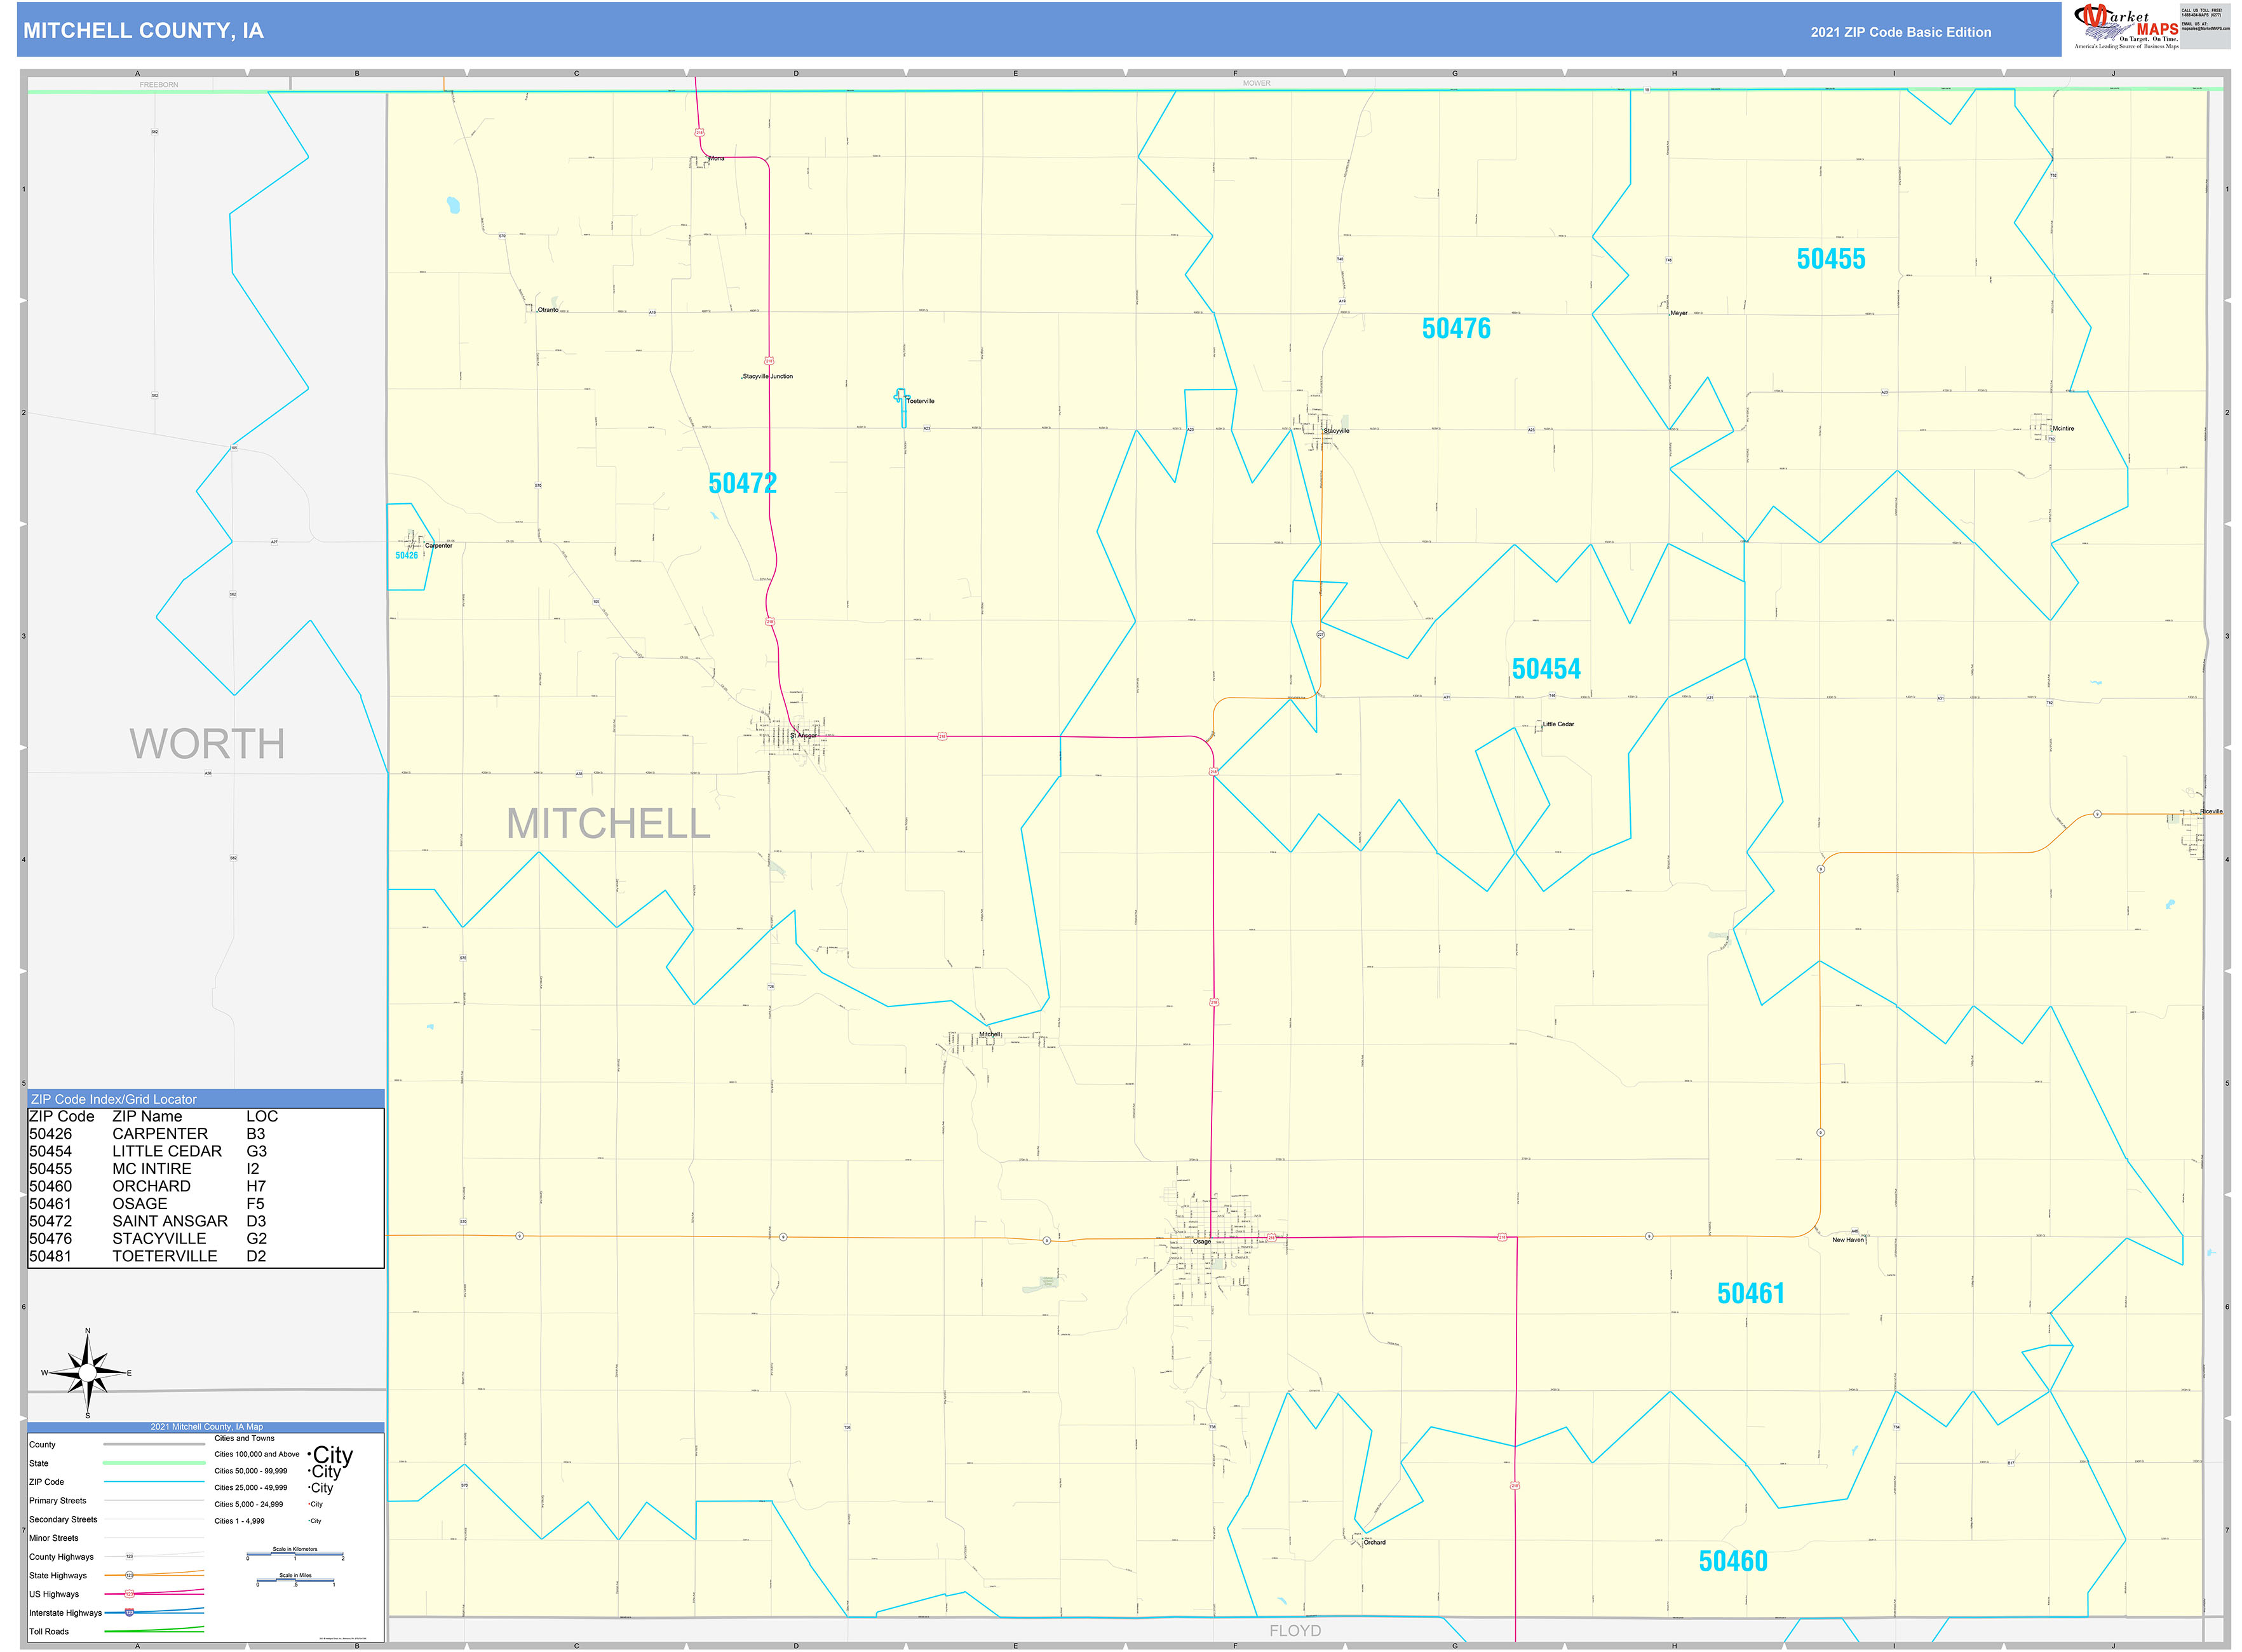Click the US Highways legend symbol

click(130, 1595)
